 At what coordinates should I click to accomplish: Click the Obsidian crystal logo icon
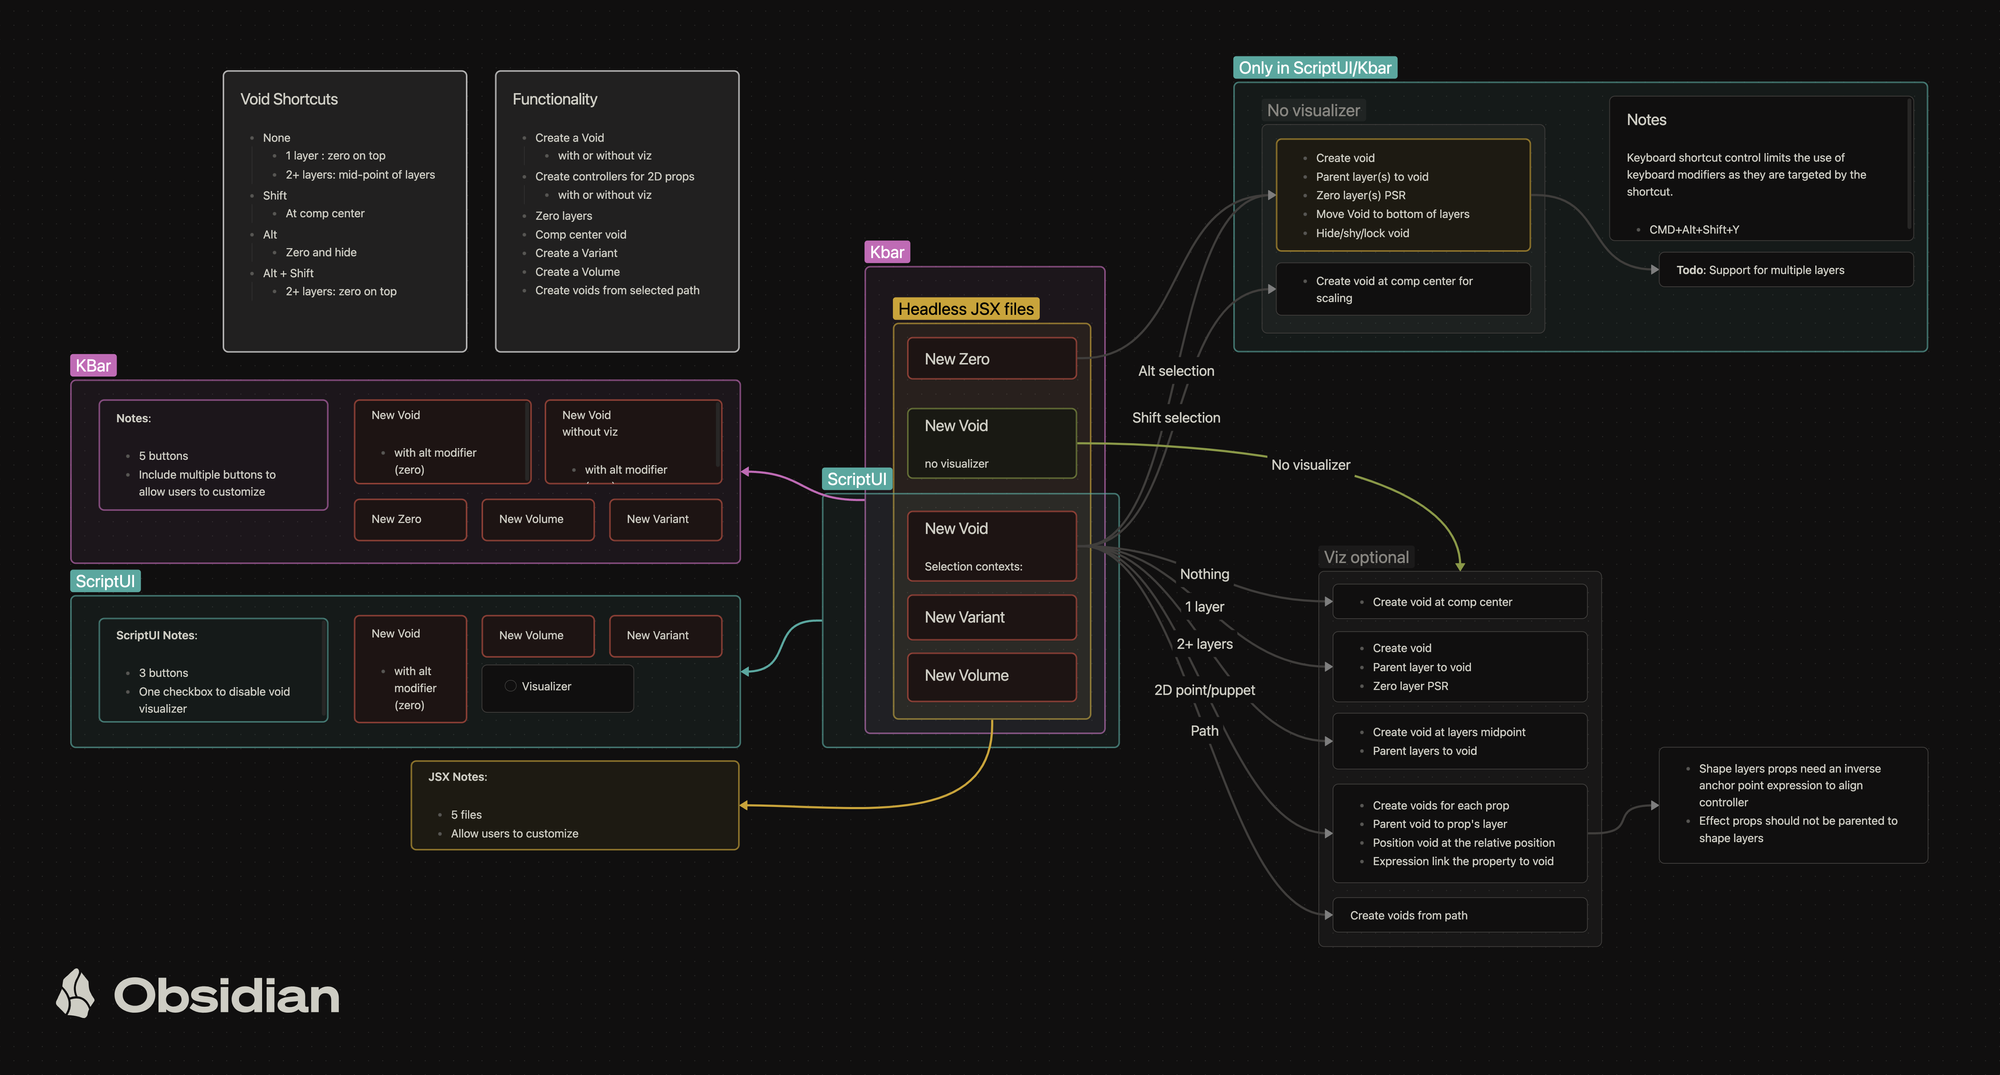point(75,993)
